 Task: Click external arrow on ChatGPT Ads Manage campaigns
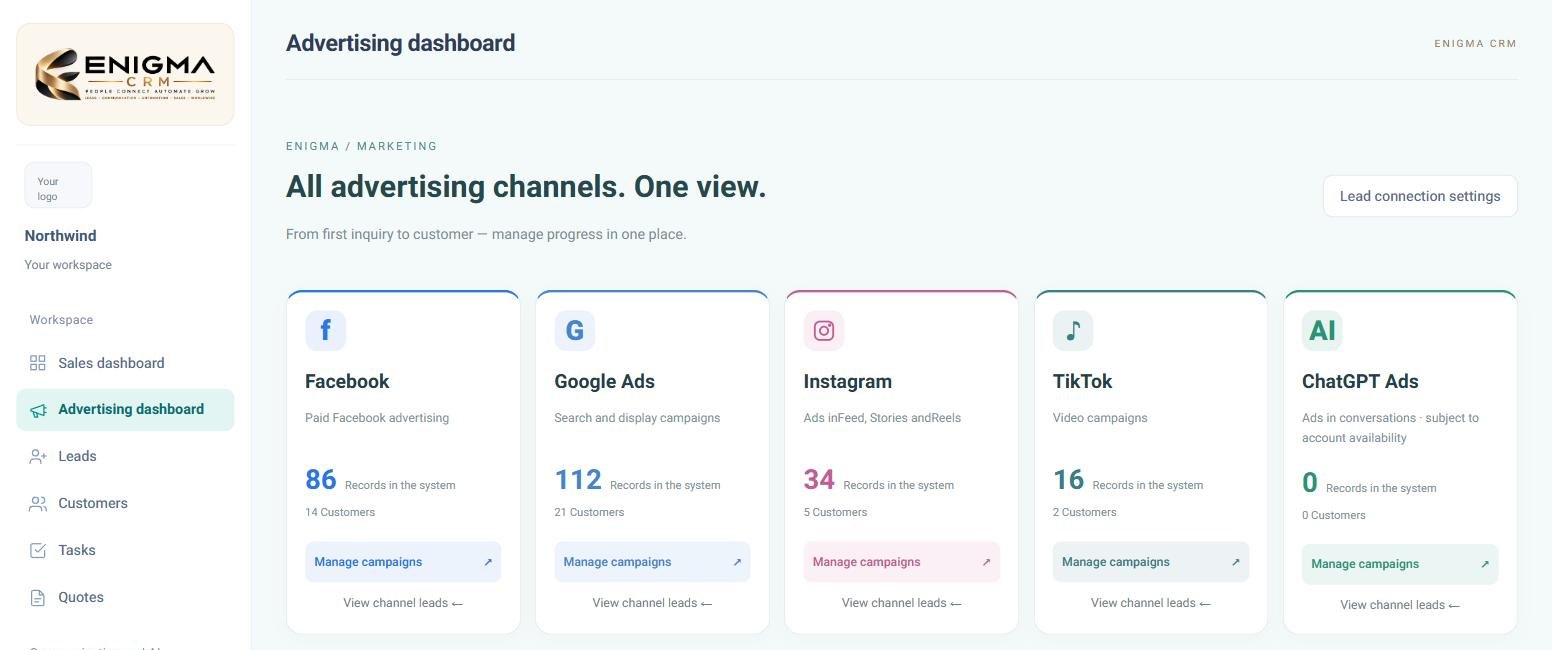pos(1485,564)
